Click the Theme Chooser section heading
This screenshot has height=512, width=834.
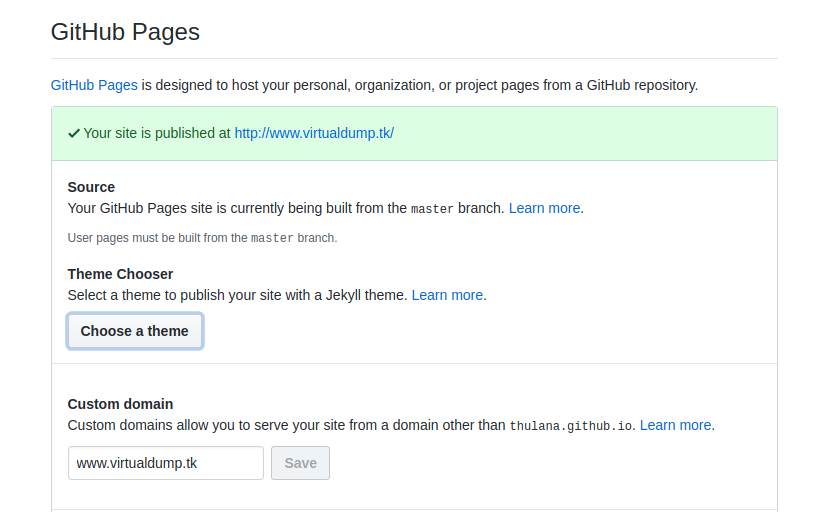(x=120, y=274)
